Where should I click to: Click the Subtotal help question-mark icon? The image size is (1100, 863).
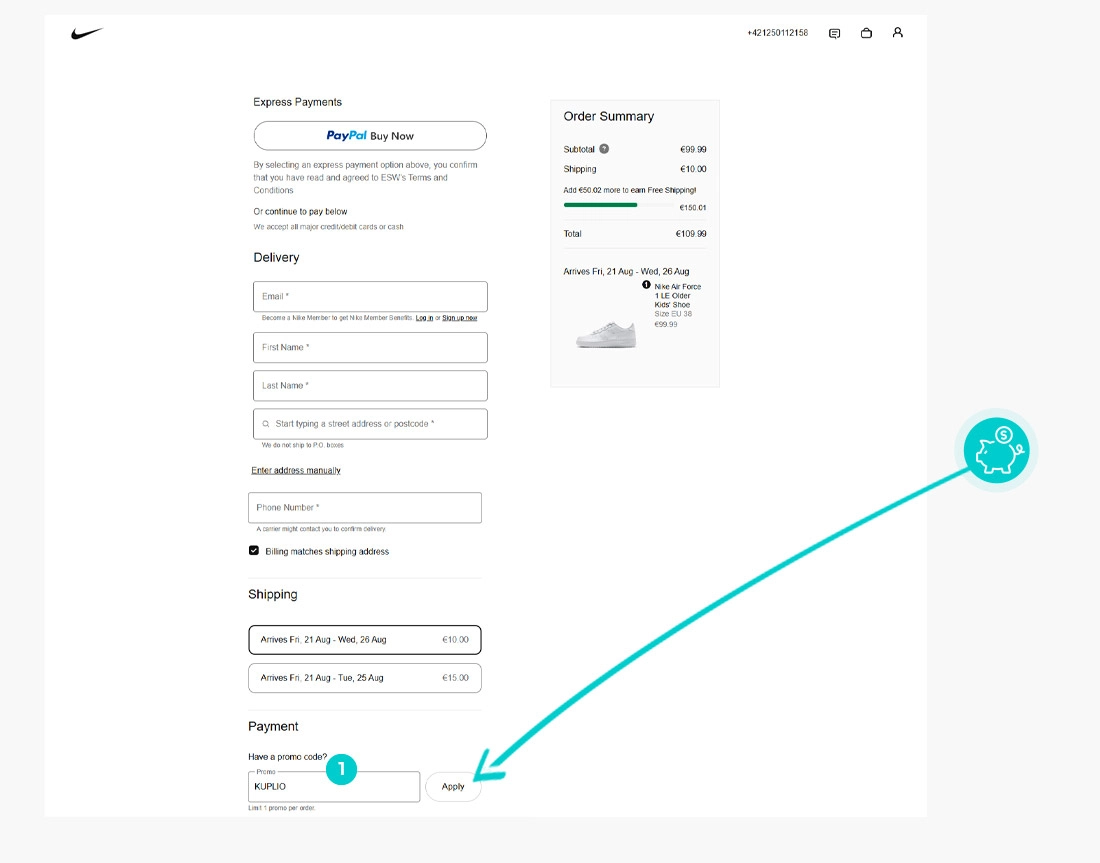(x=604, y=149)
